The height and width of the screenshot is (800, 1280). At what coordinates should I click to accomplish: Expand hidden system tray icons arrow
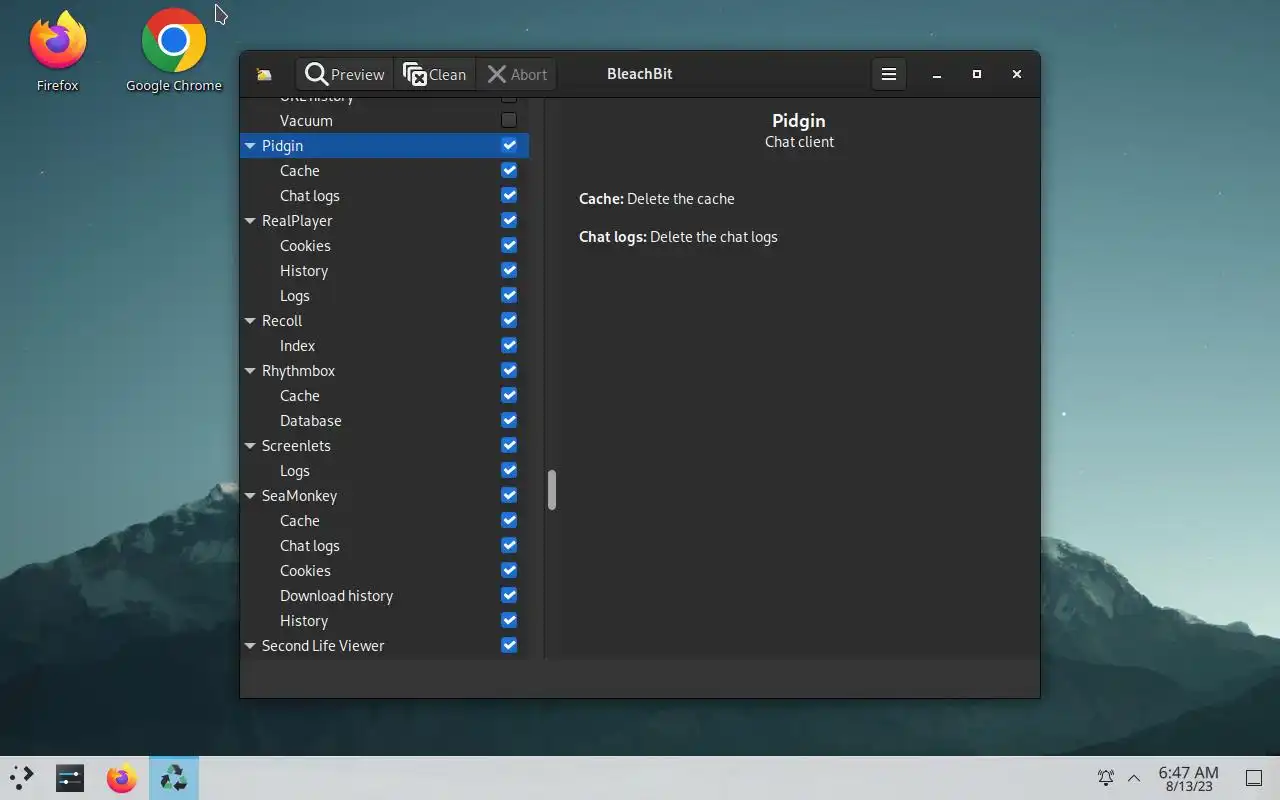(1134, 778)
